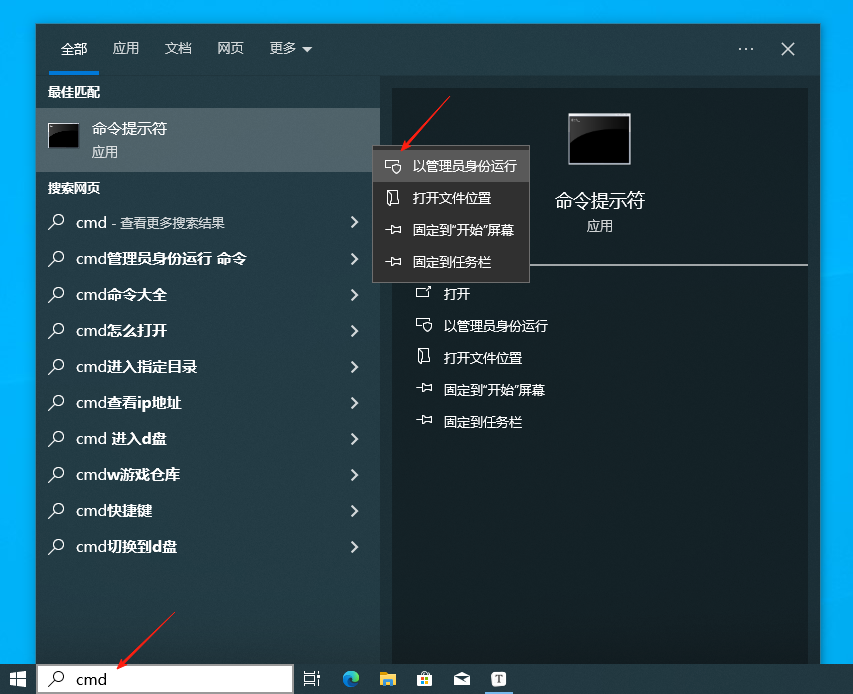The height and width of the screenshot is (694, 853).
Task: Open Microsoft Store from the taskbar
Action: [424, 679]
